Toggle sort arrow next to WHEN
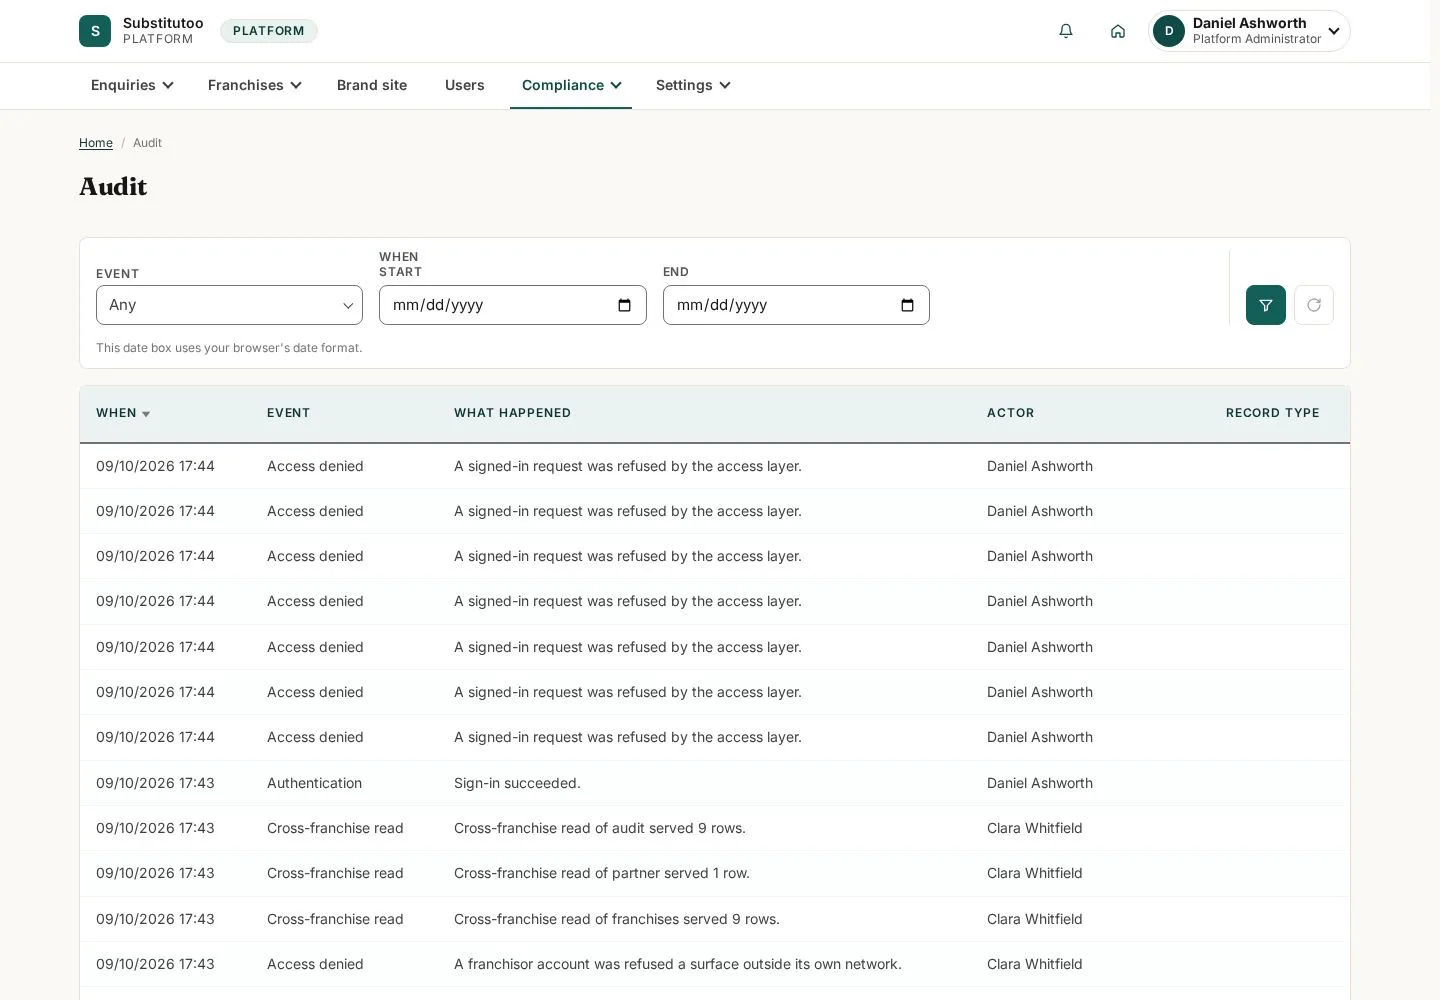Screen dimensions: 1440x1000 pos(146,414)
